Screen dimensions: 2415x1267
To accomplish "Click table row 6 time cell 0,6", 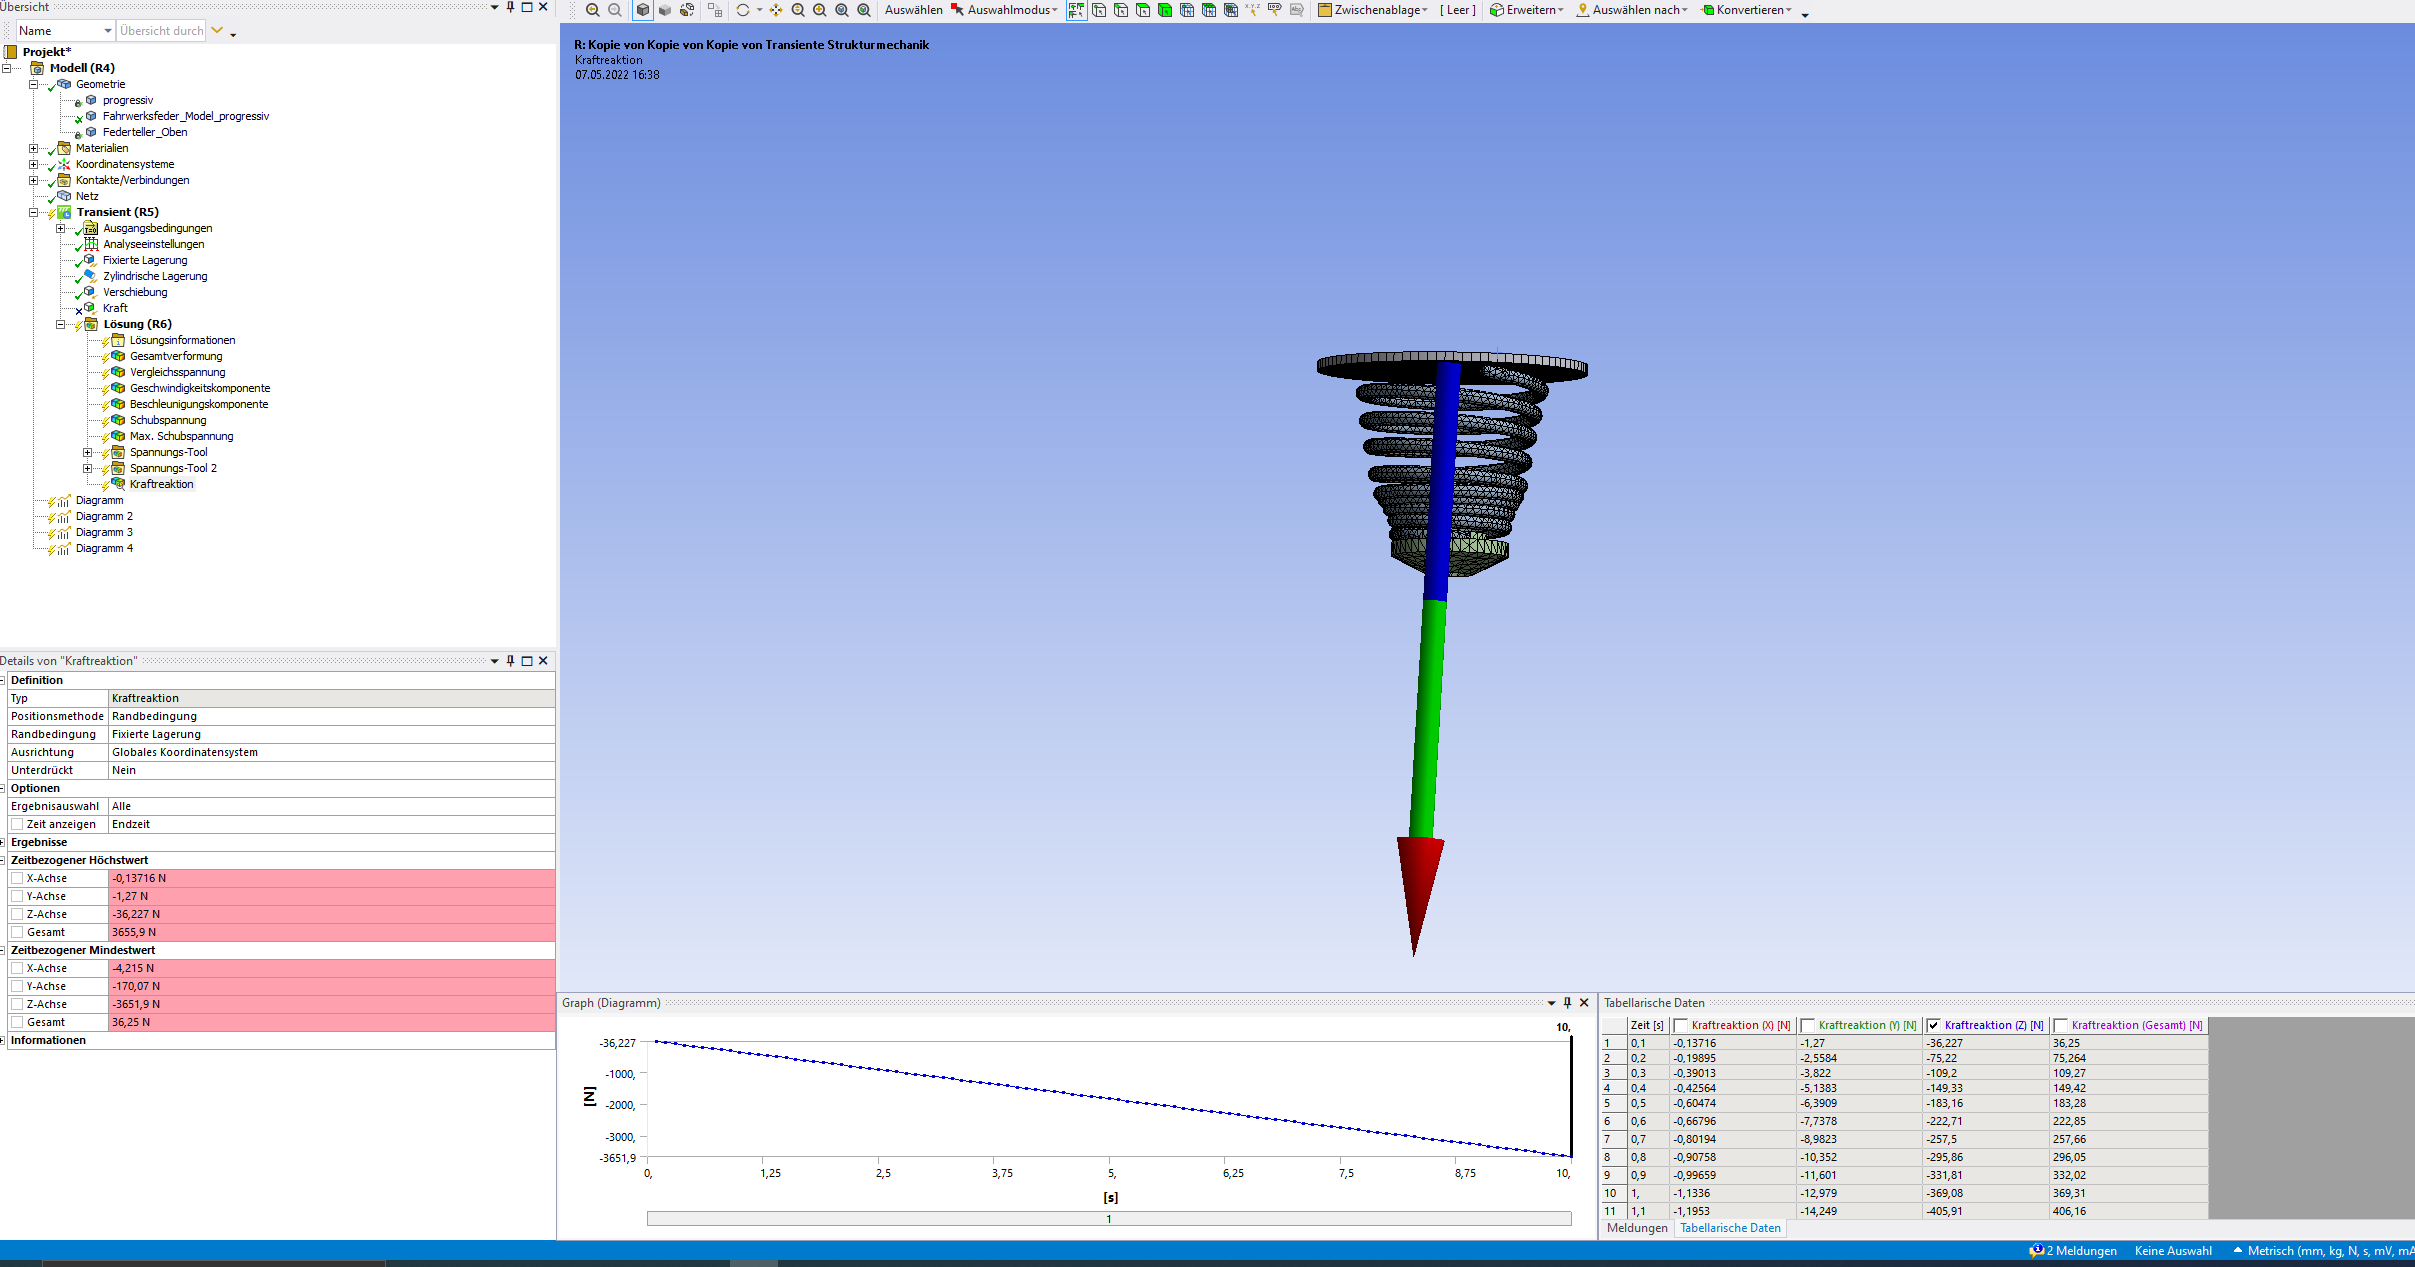I will [1647, 1121].
